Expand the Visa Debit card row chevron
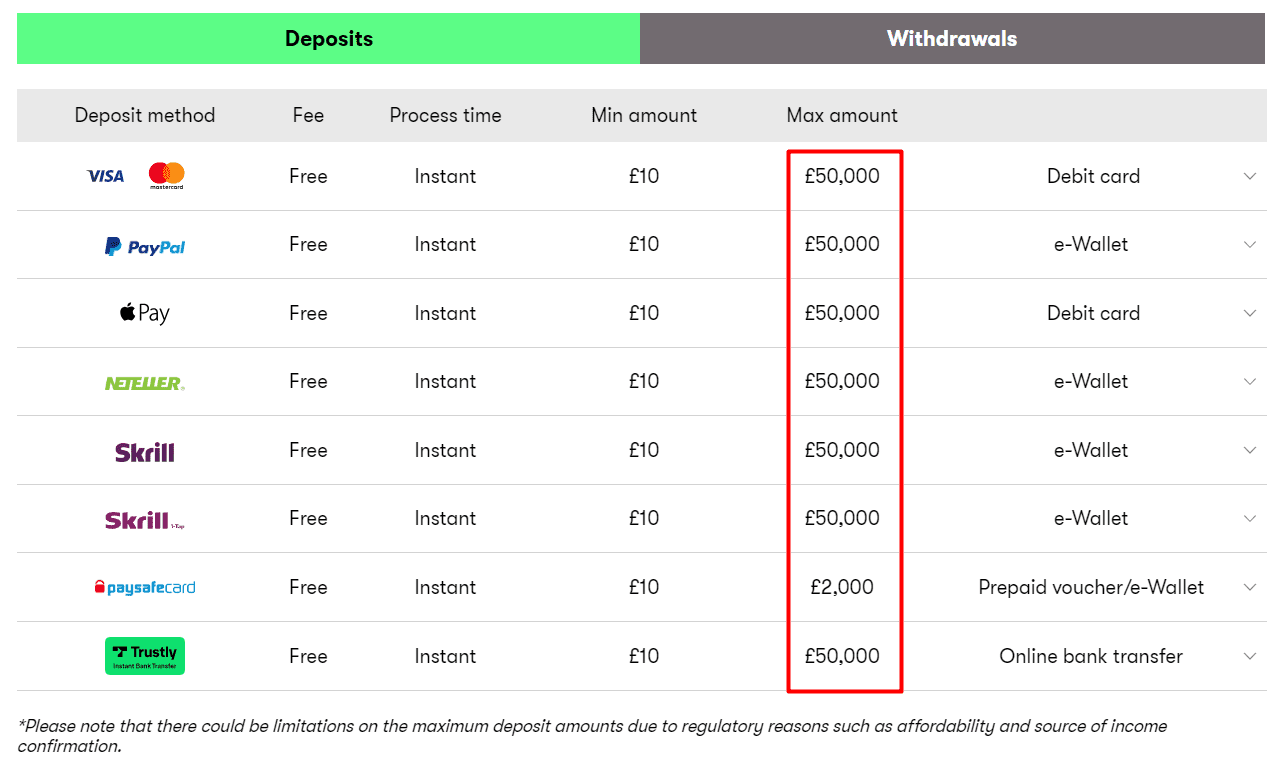 [1250, 176]
